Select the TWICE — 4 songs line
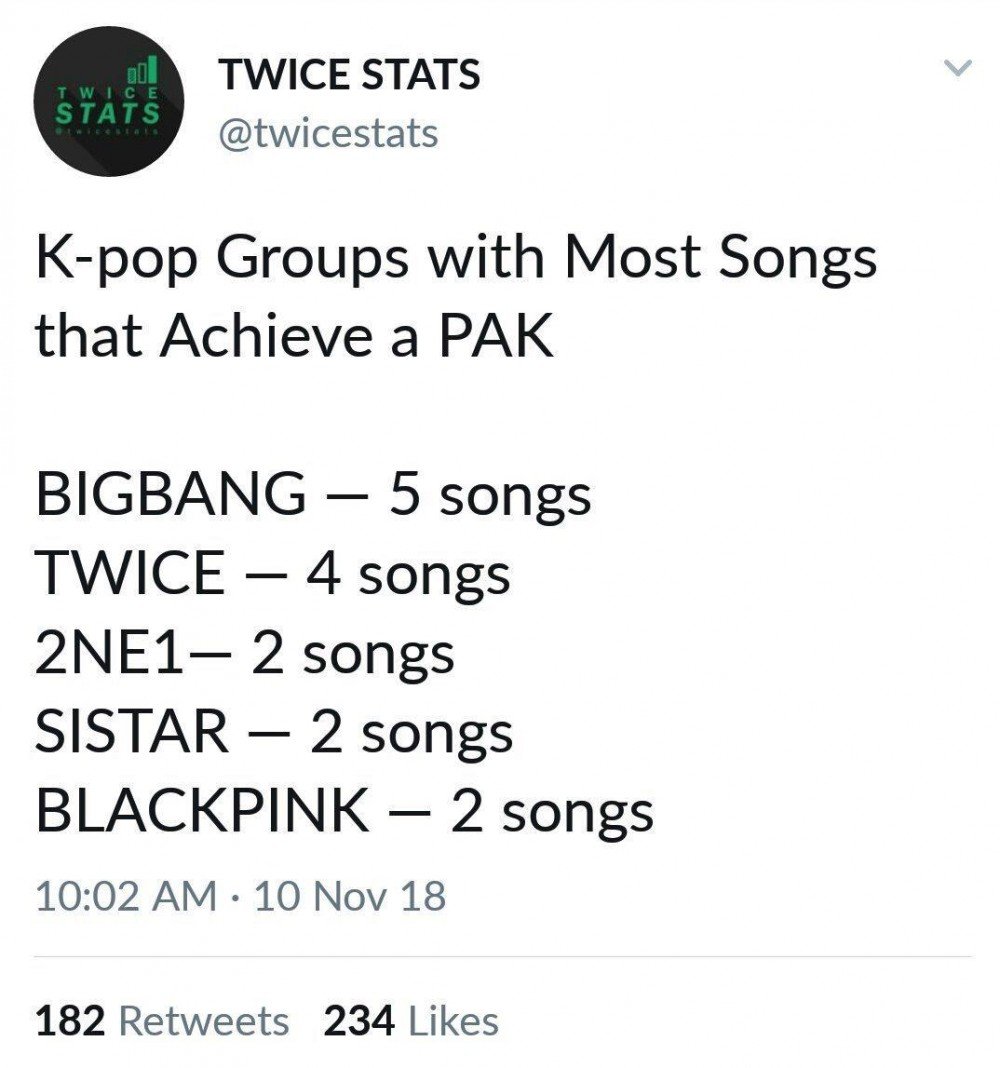Viewport: 1000px width, 1068px height. (272, 574)
